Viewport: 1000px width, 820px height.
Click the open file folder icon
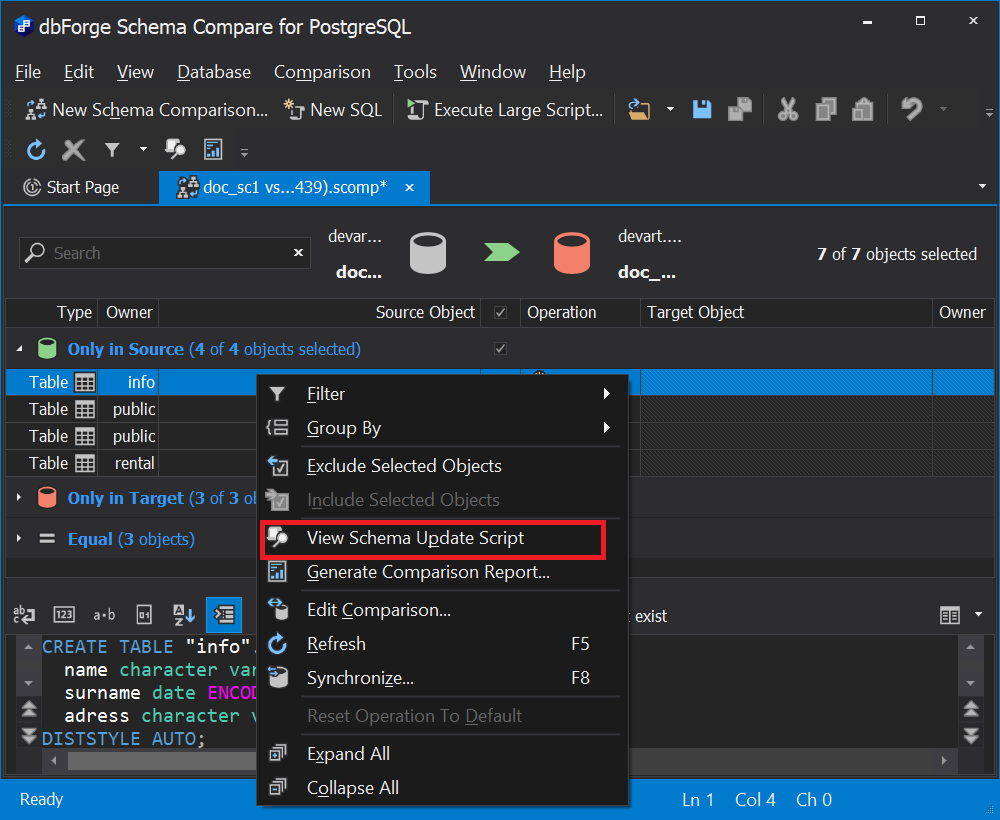coord(639,110)
